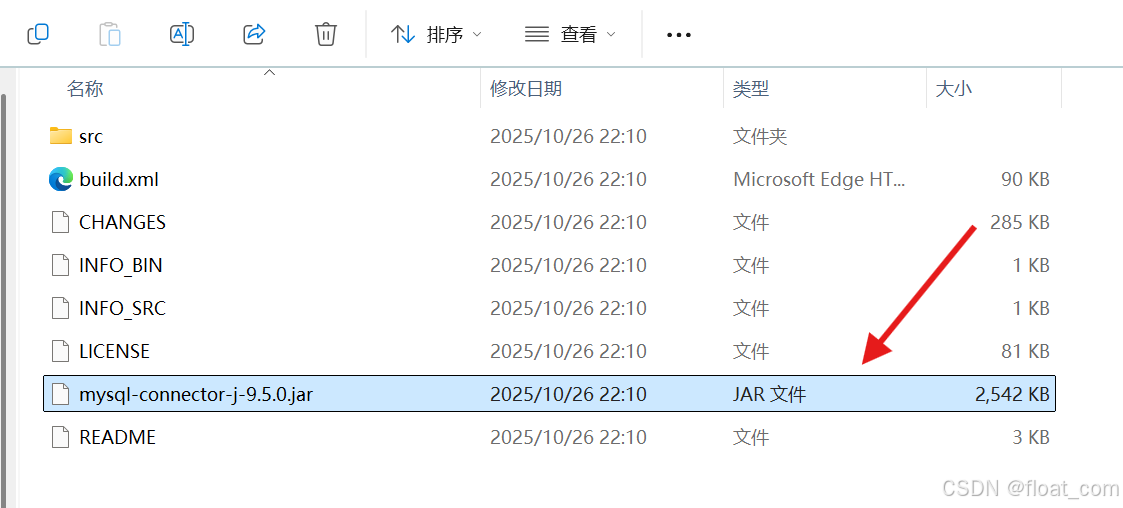This screenshot has height=508, width=1123.
Task: Open the 排序 sort dropdown
Action: click(435, 34)
